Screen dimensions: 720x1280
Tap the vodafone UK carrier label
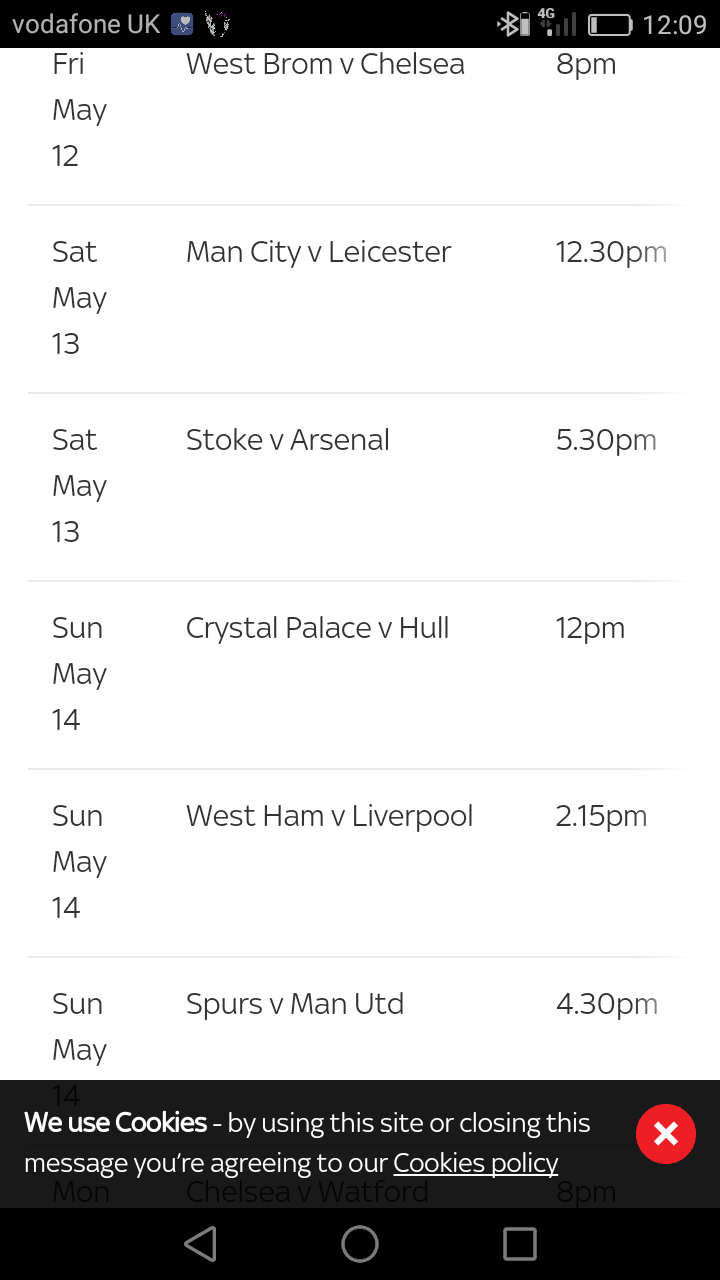(x=86, y=24)
